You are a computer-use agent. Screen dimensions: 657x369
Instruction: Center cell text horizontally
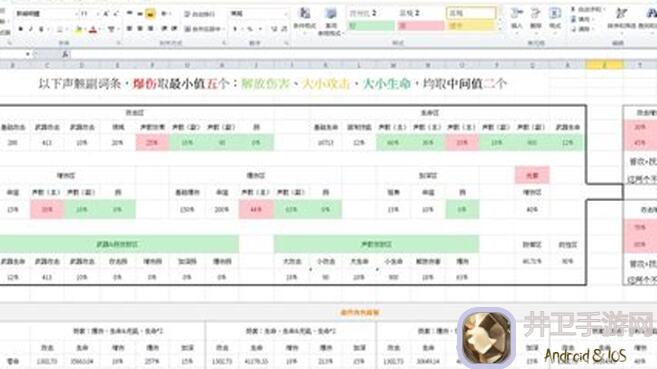click(x=140, y=29)
